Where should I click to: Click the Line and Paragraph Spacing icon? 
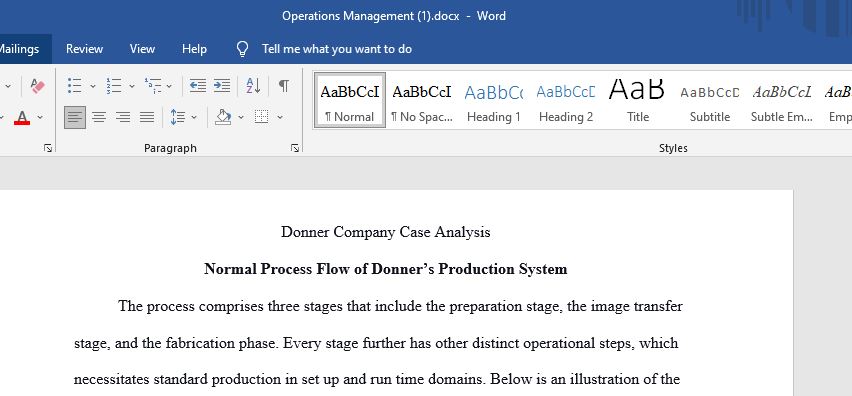[x=178, y=117]
